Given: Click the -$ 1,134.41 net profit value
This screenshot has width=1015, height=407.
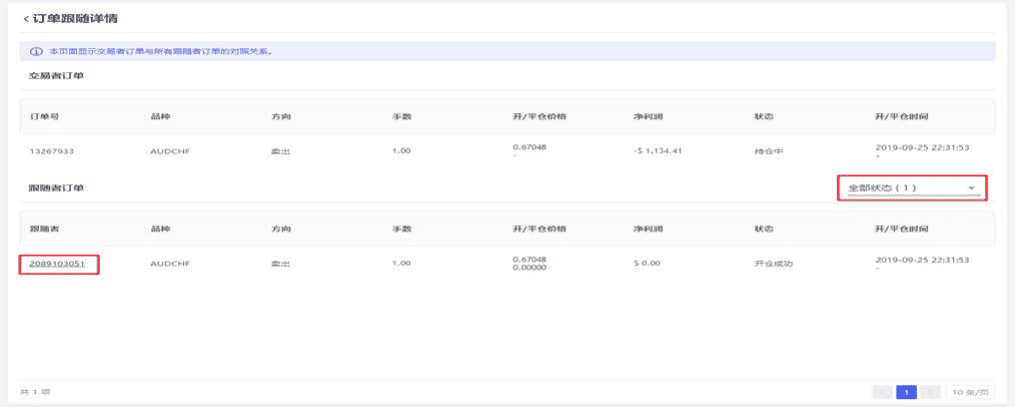Looking at the screenshot, I should (x=651, y=152).
